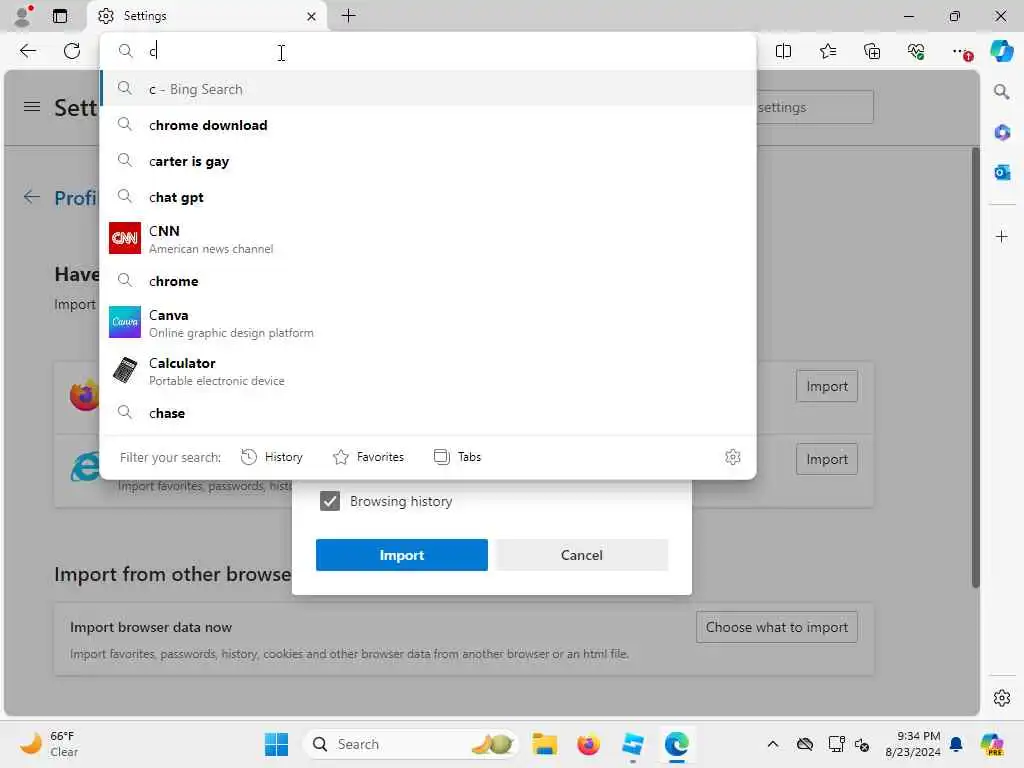
Task: Click the search settings field
Action: [814, 107]
